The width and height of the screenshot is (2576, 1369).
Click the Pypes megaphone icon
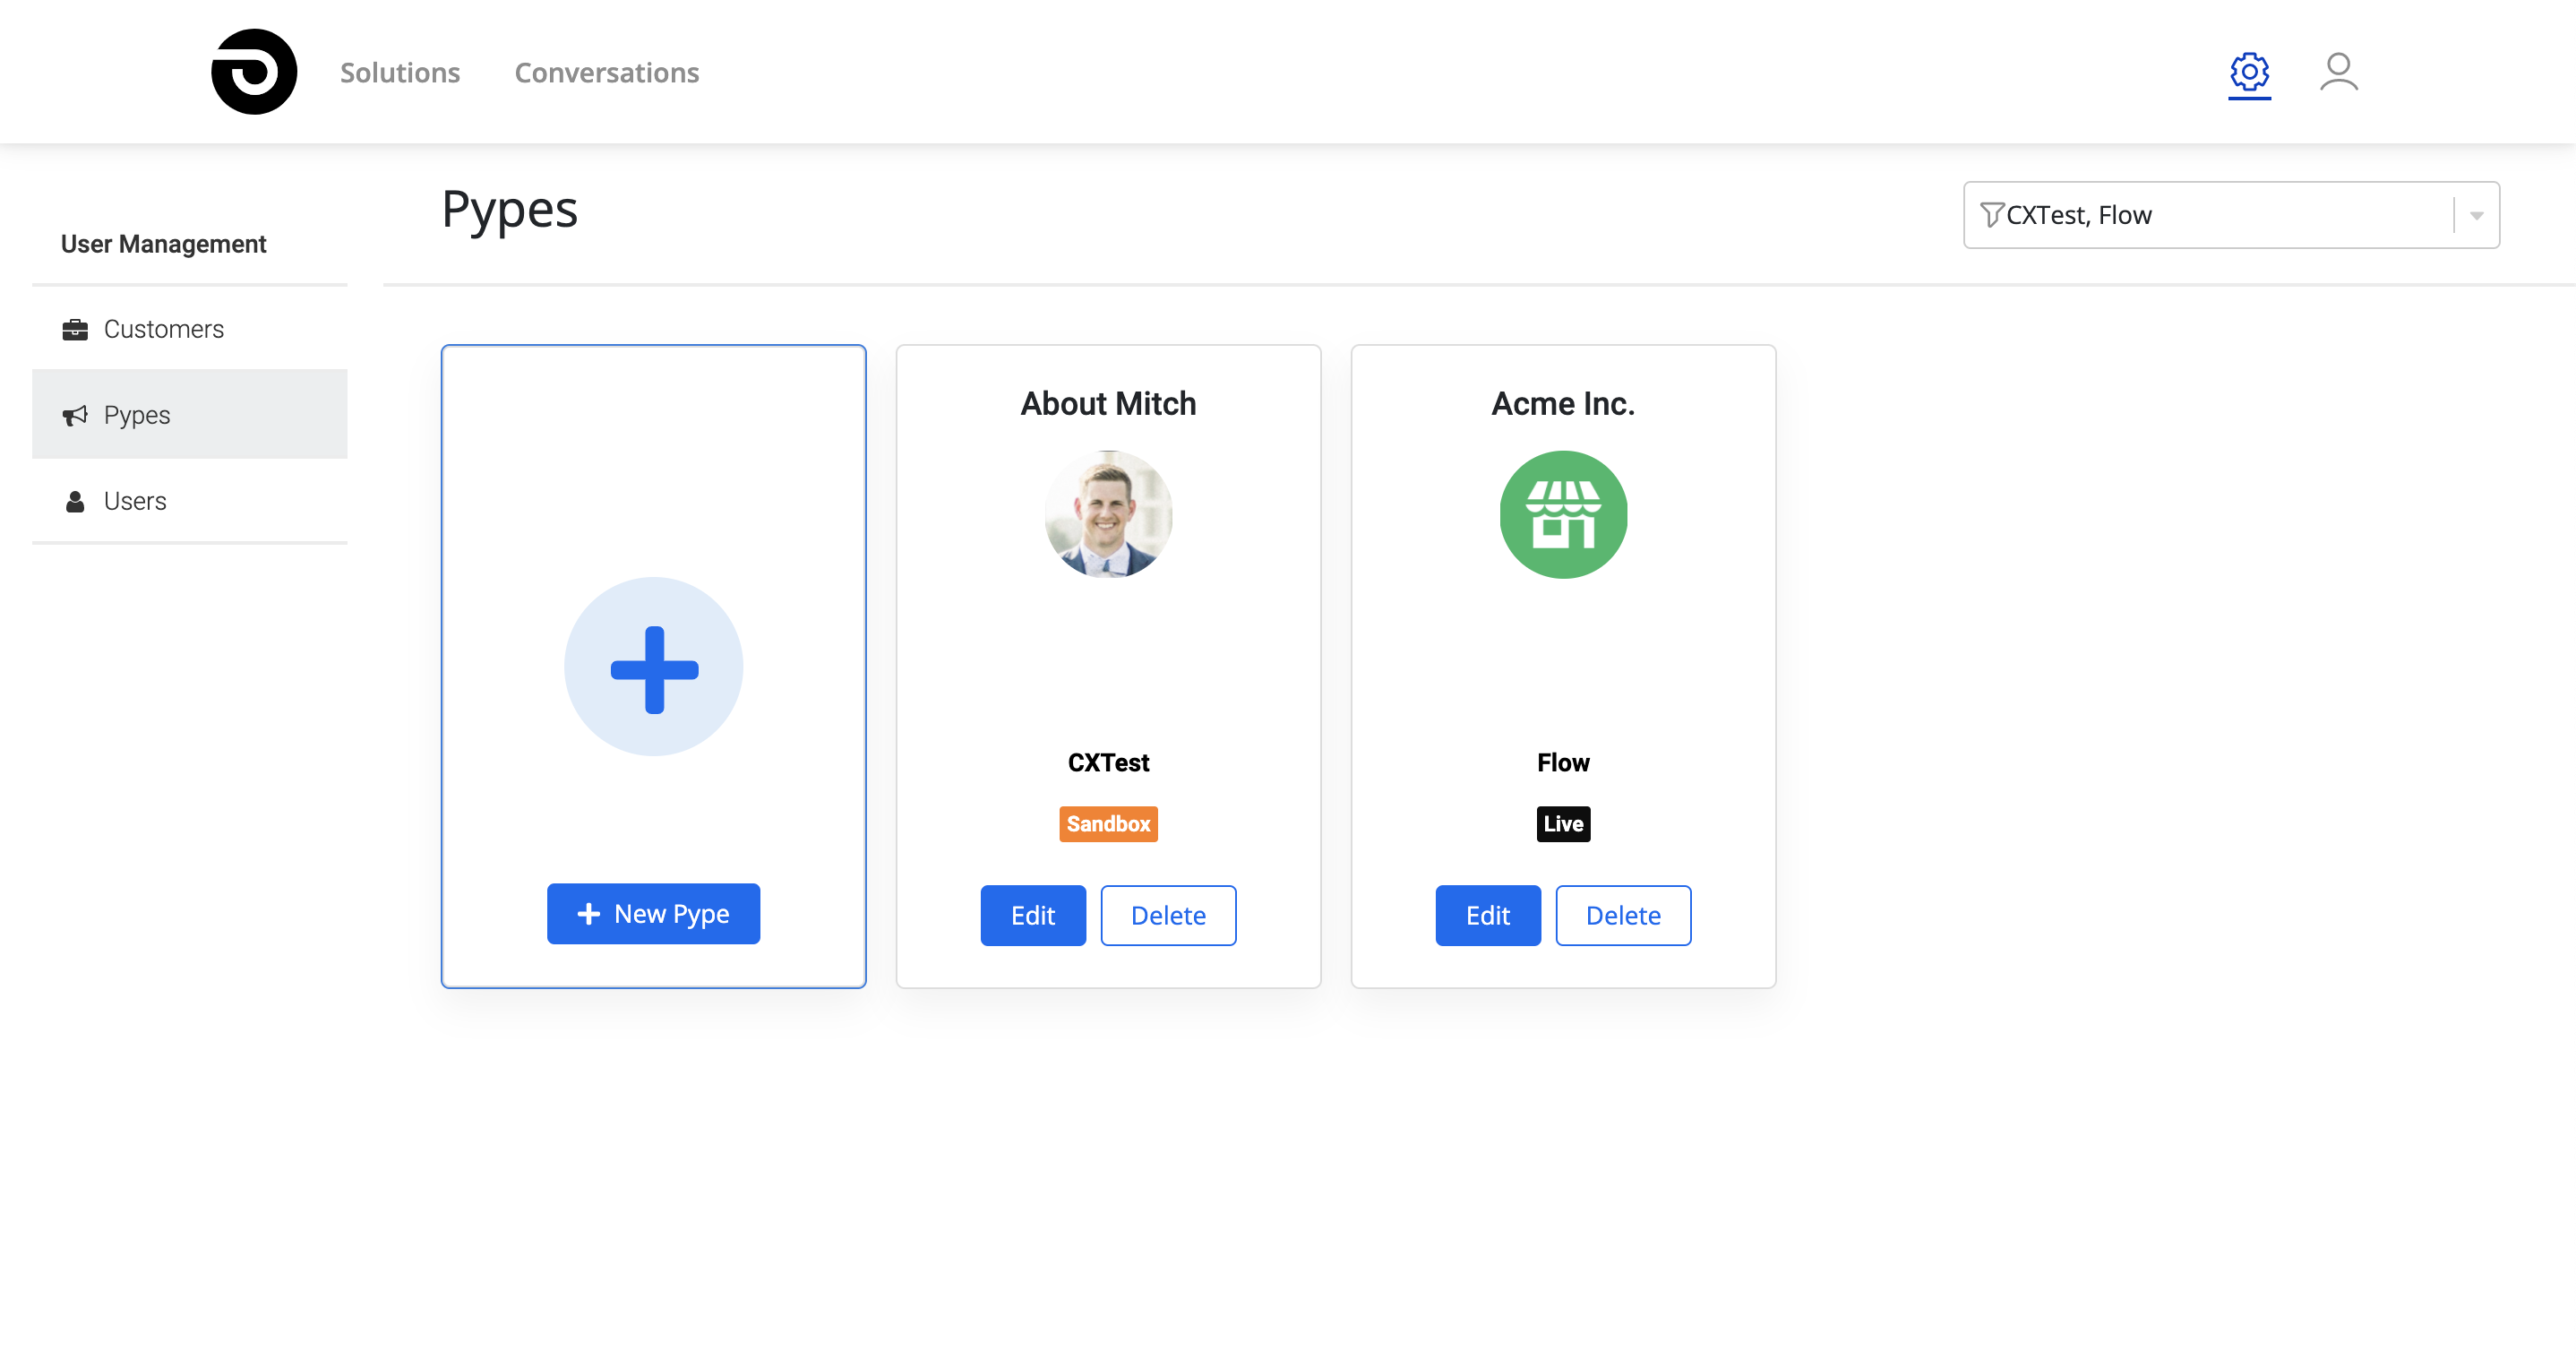pyautogui.click(x=75, y=415)
